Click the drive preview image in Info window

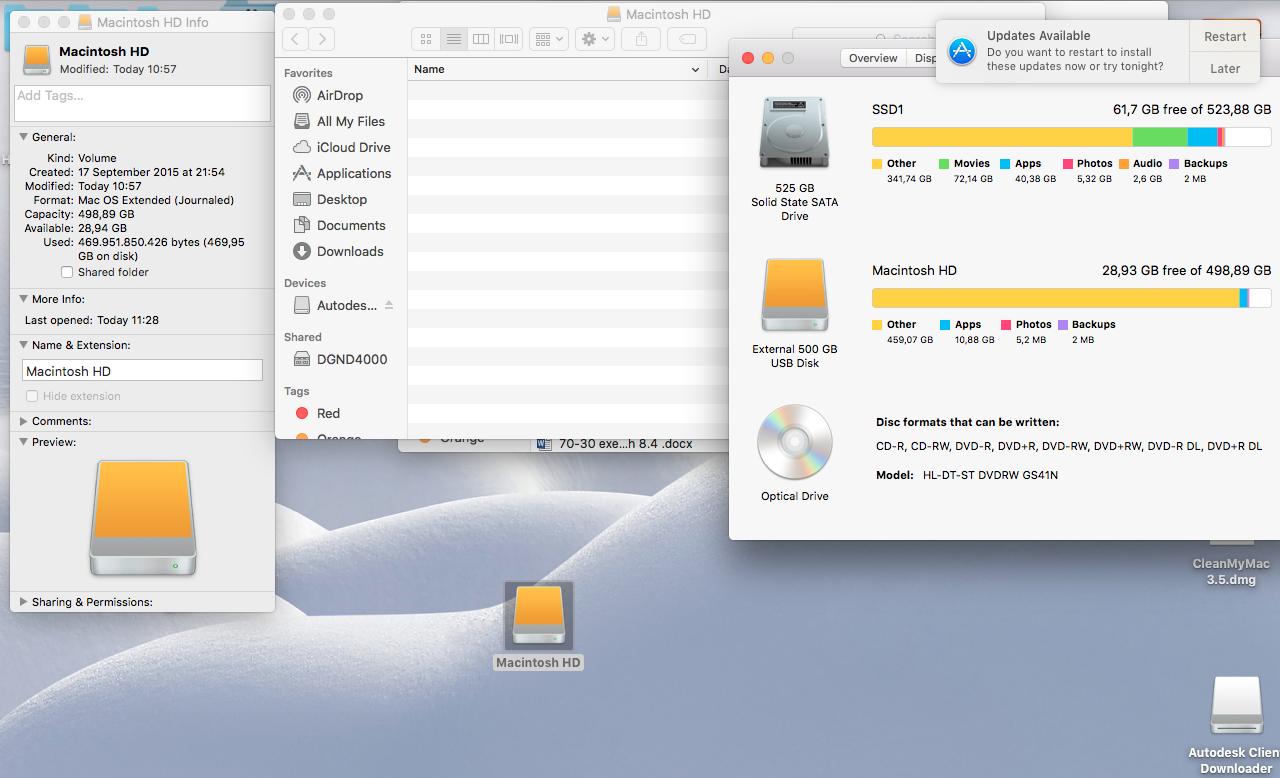(142, 517)
